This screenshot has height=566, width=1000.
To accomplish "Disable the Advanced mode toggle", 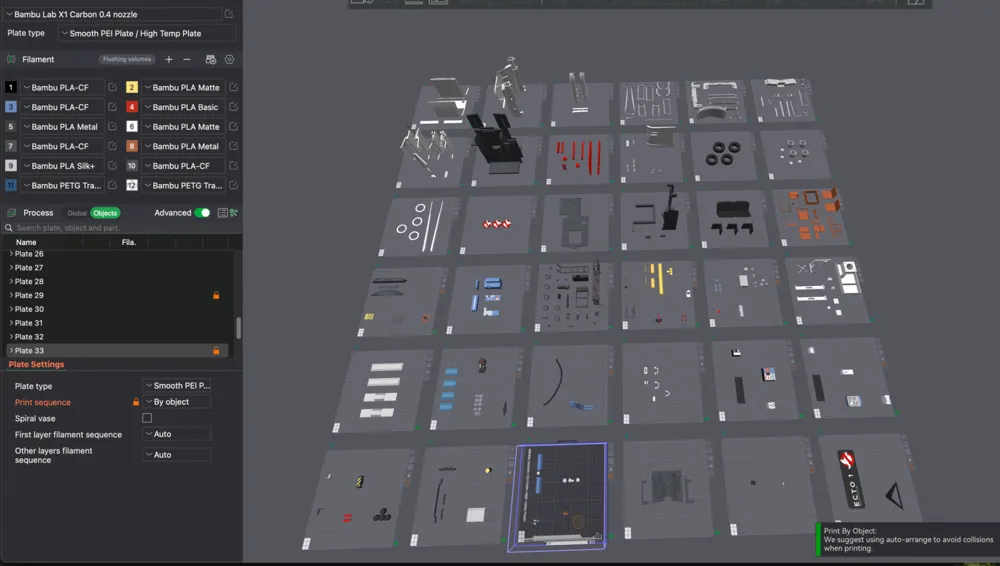I will click(x=202, y=213).
